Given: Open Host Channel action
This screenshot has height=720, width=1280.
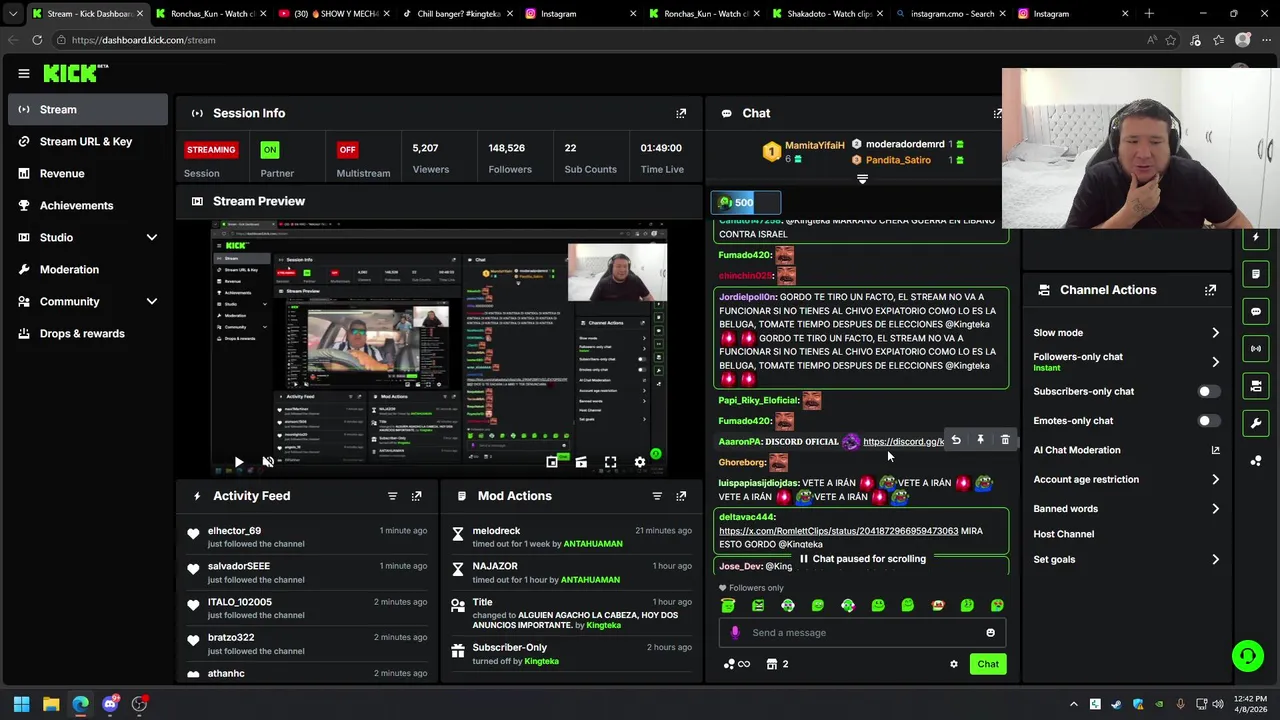Looking at the screenshot, I should (1064, 534).
